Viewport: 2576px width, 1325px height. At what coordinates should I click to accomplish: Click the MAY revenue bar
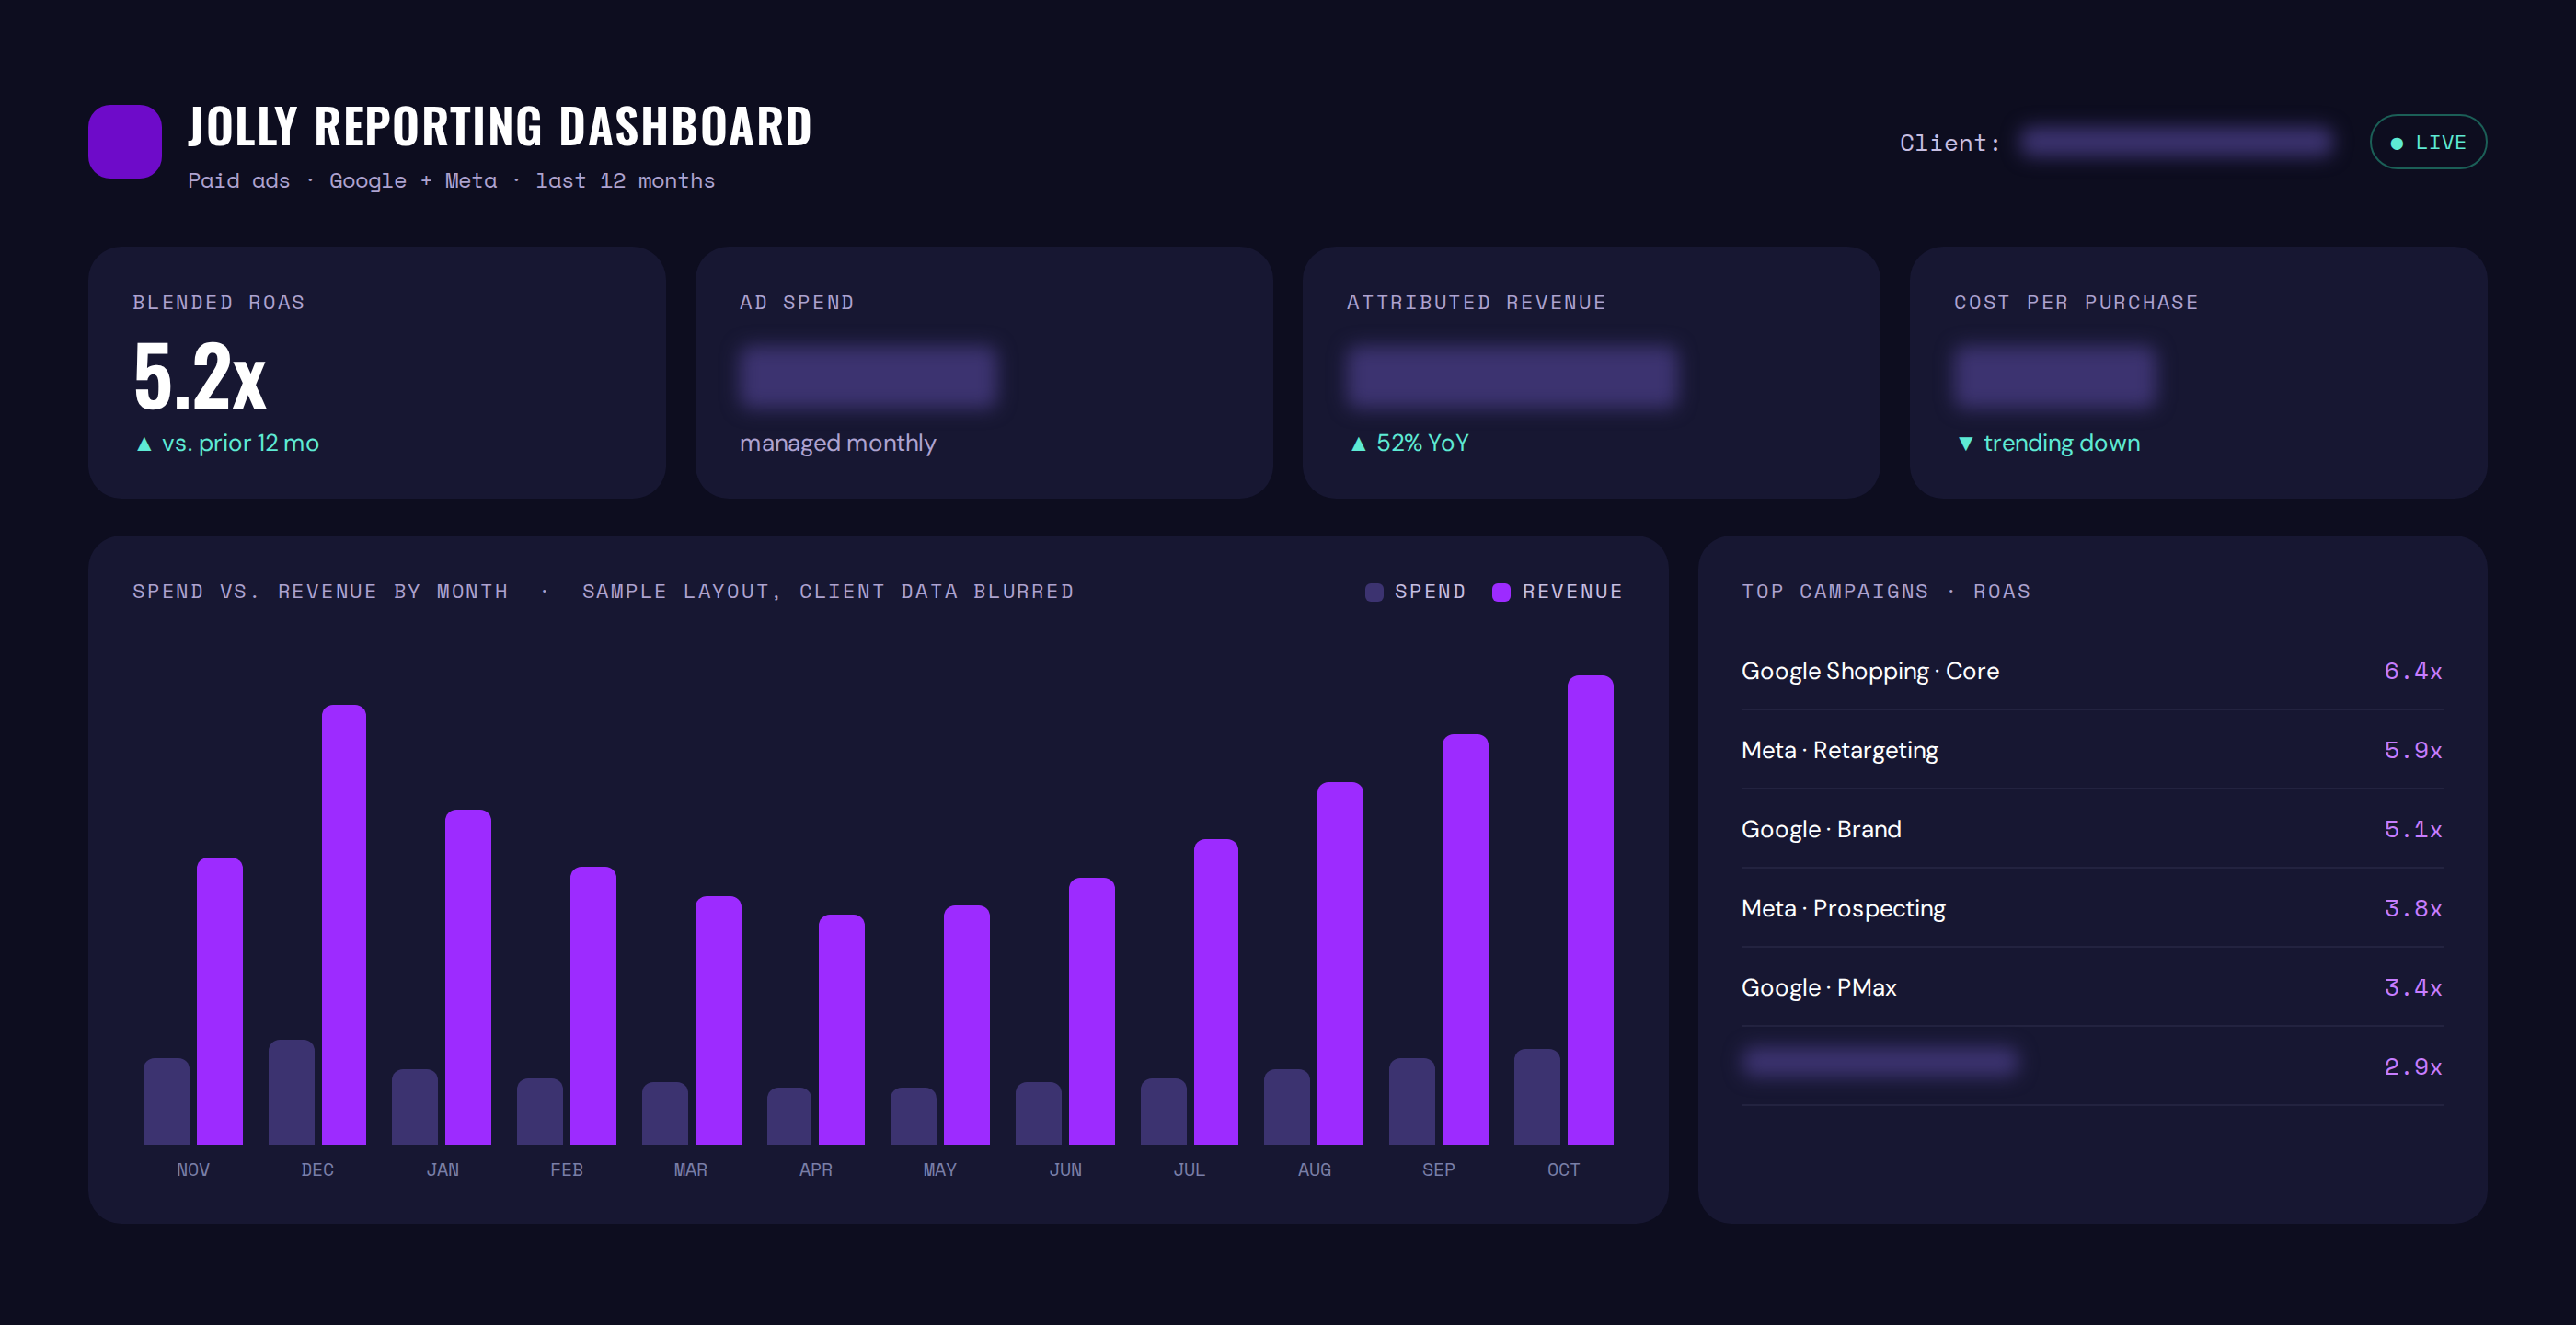tap(966, 1025)
